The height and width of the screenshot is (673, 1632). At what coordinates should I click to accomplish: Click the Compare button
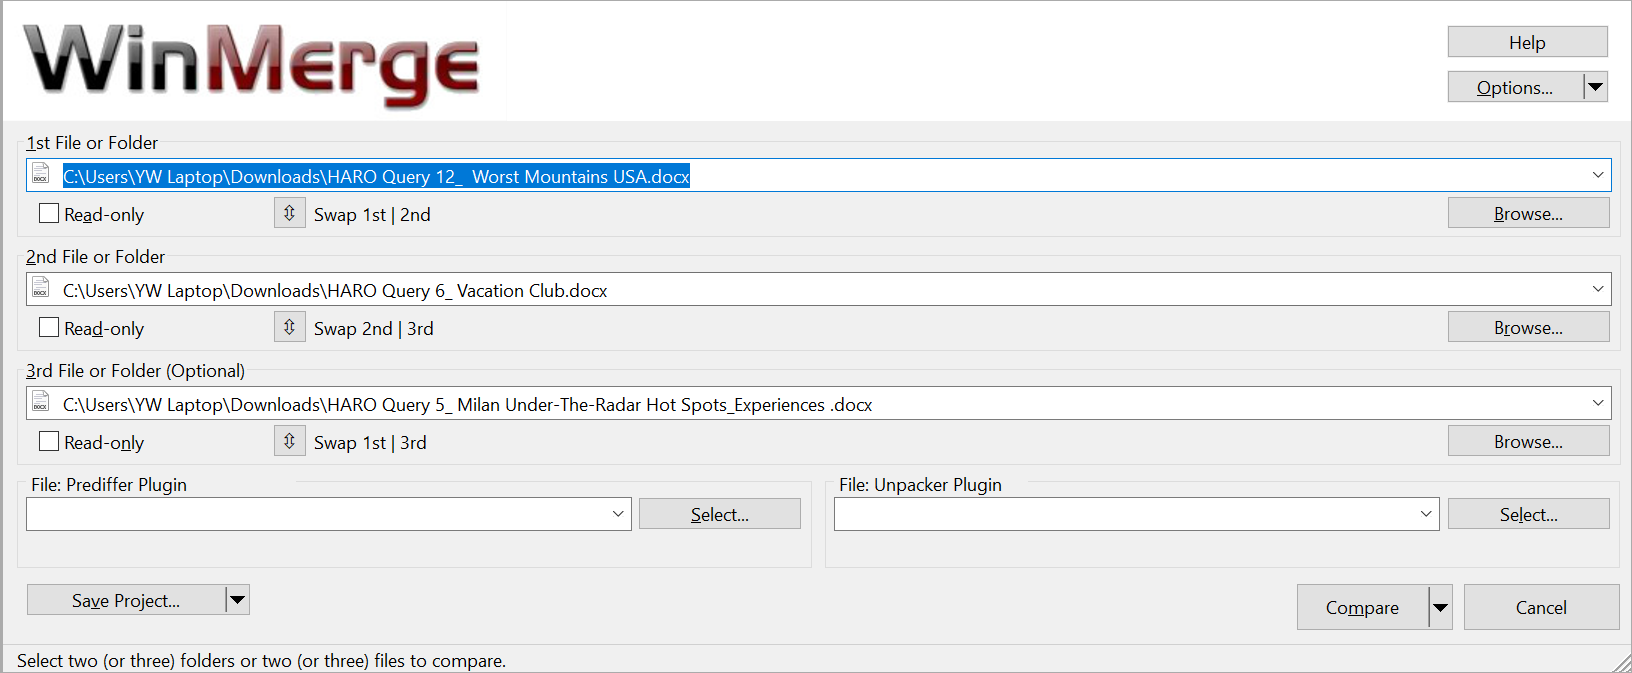(x=1362, y=607)
